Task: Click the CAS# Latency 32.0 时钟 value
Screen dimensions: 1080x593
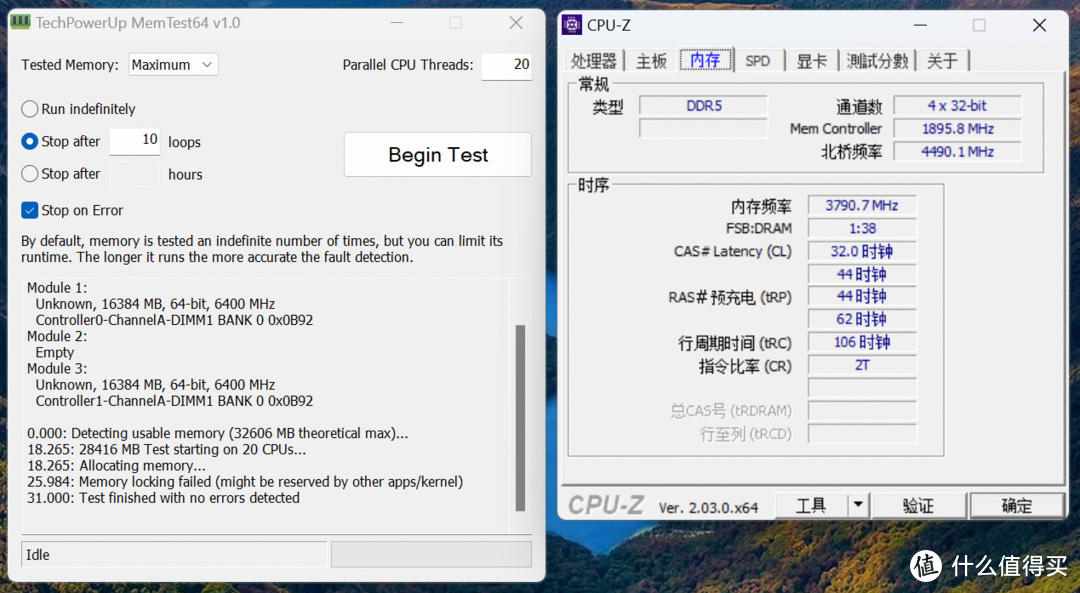Action: 862,251
